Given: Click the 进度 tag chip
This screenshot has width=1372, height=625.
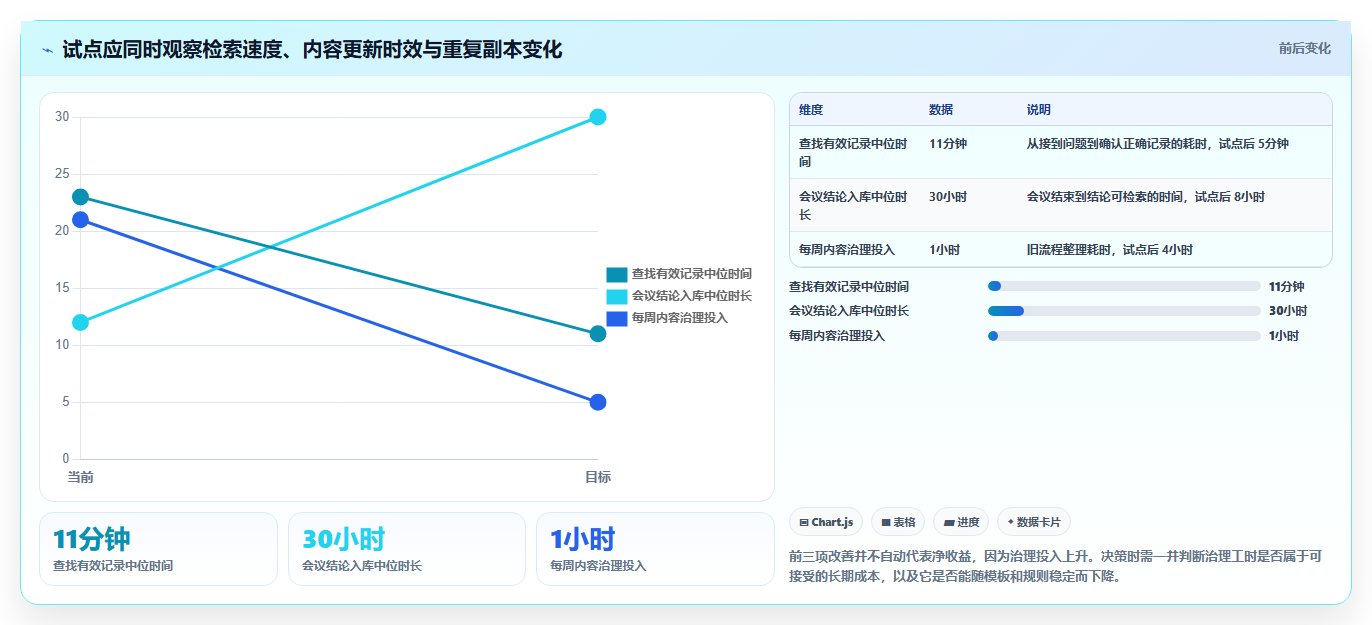Looking at the screenshot, I should 960,522.
